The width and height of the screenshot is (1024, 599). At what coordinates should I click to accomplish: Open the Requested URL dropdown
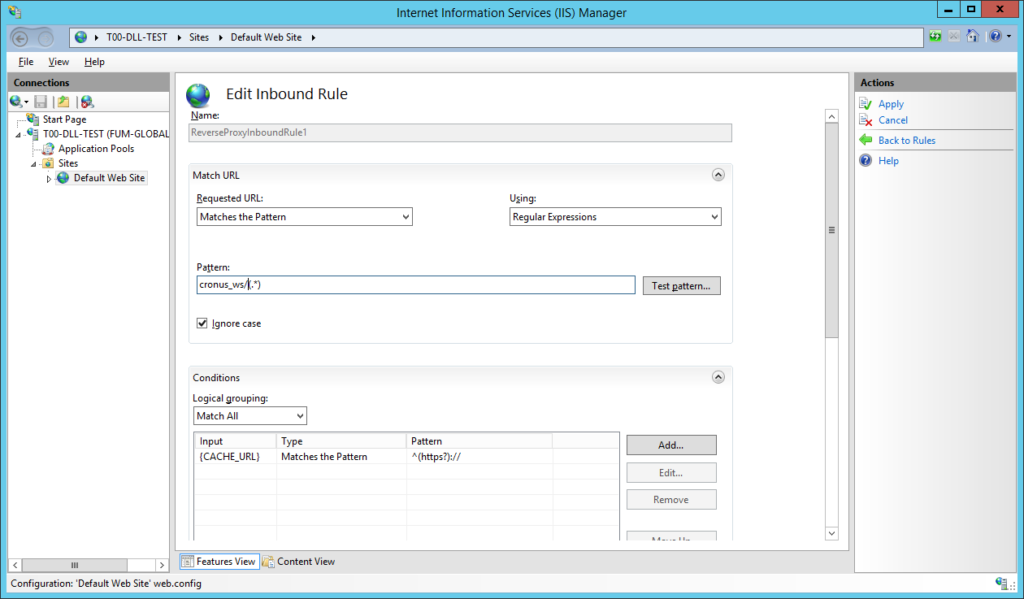pyautogui.click(x=304, y=217)
